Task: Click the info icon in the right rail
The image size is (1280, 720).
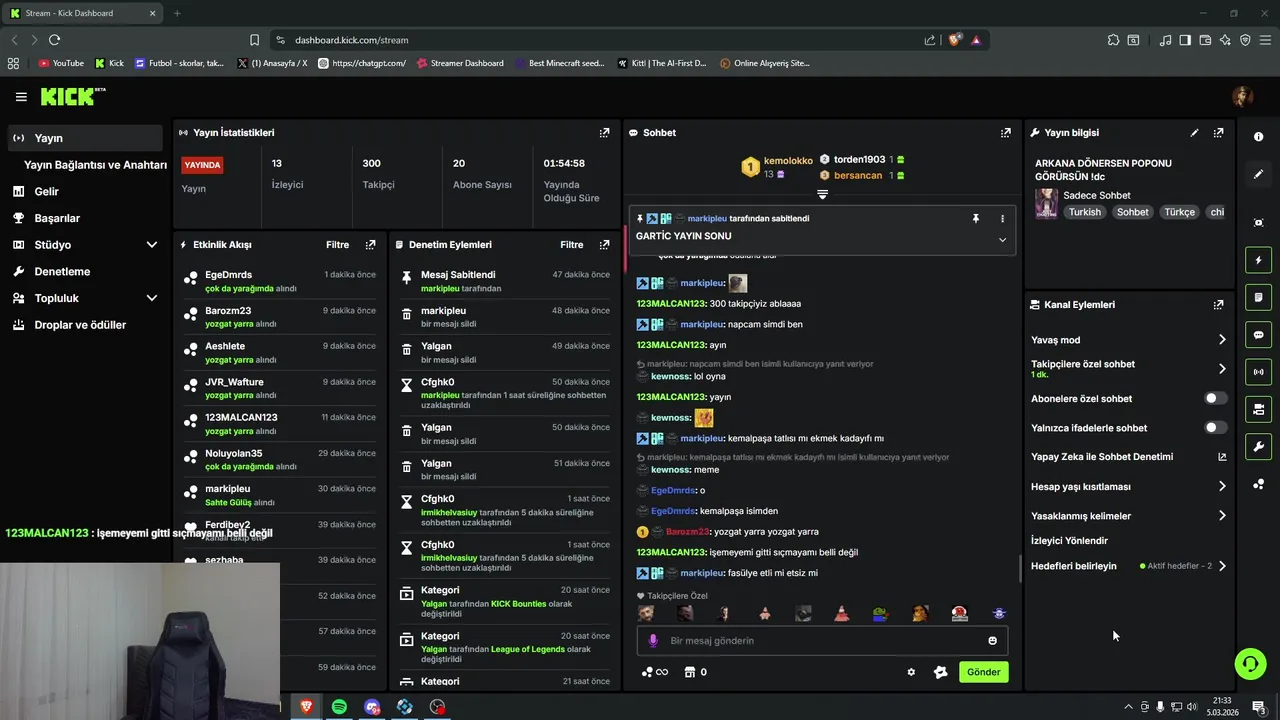Action: (x=1258, y=136)
